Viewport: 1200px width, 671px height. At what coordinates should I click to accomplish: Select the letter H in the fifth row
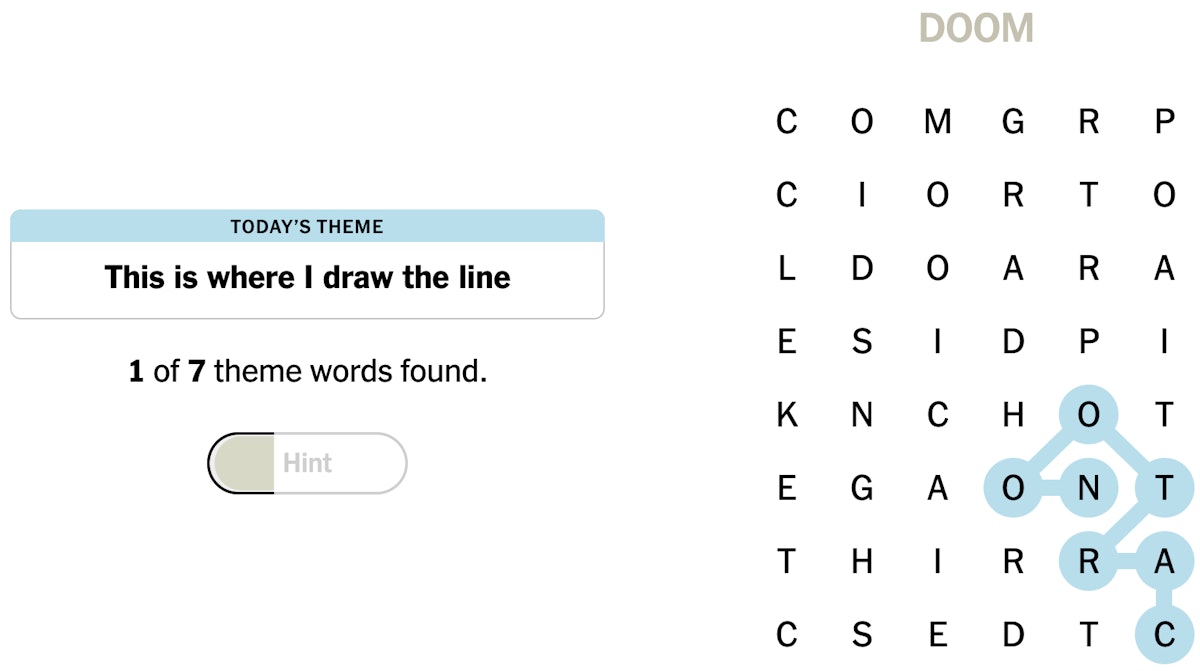(x=1013, y=415)
